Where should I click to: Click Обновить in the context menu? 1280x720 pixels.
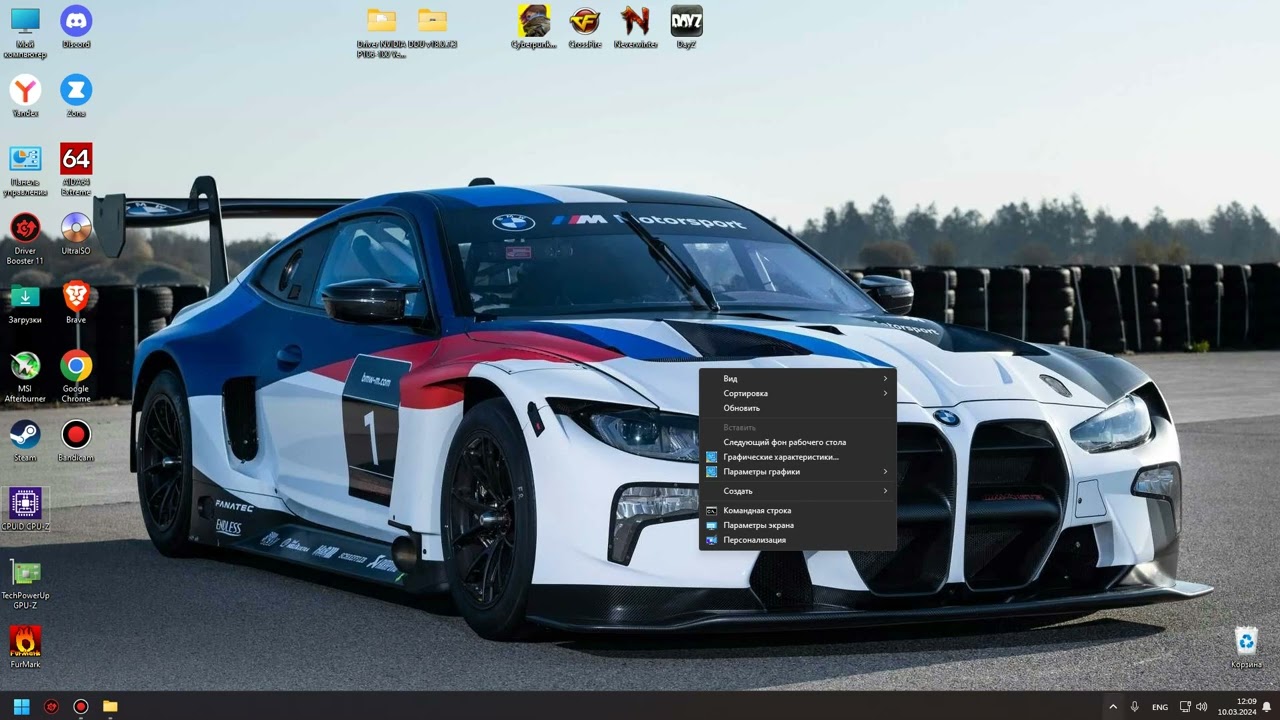[x=797, y=408]
